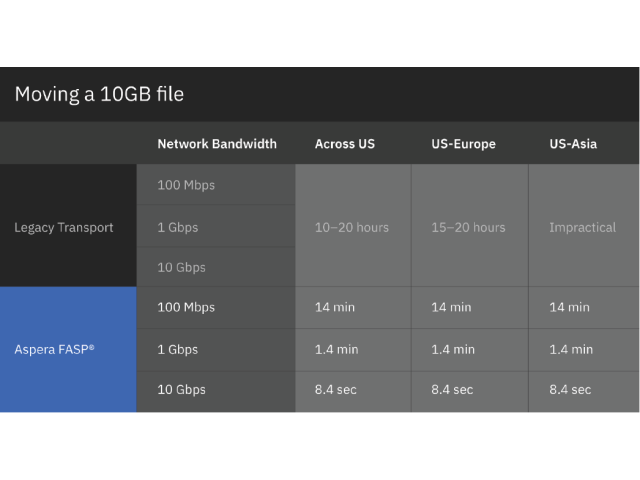Click the Aspera FASP 10 Gbps cell

(x=181, y=389)
